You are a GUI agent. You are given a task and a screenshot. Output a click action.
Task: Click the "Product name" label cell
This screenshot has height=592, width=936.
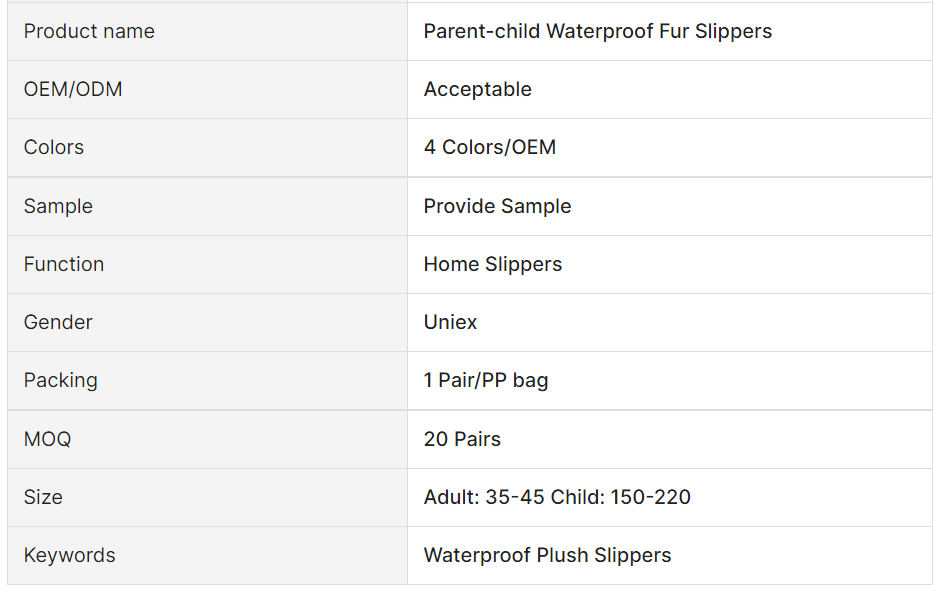coord(89,31)
